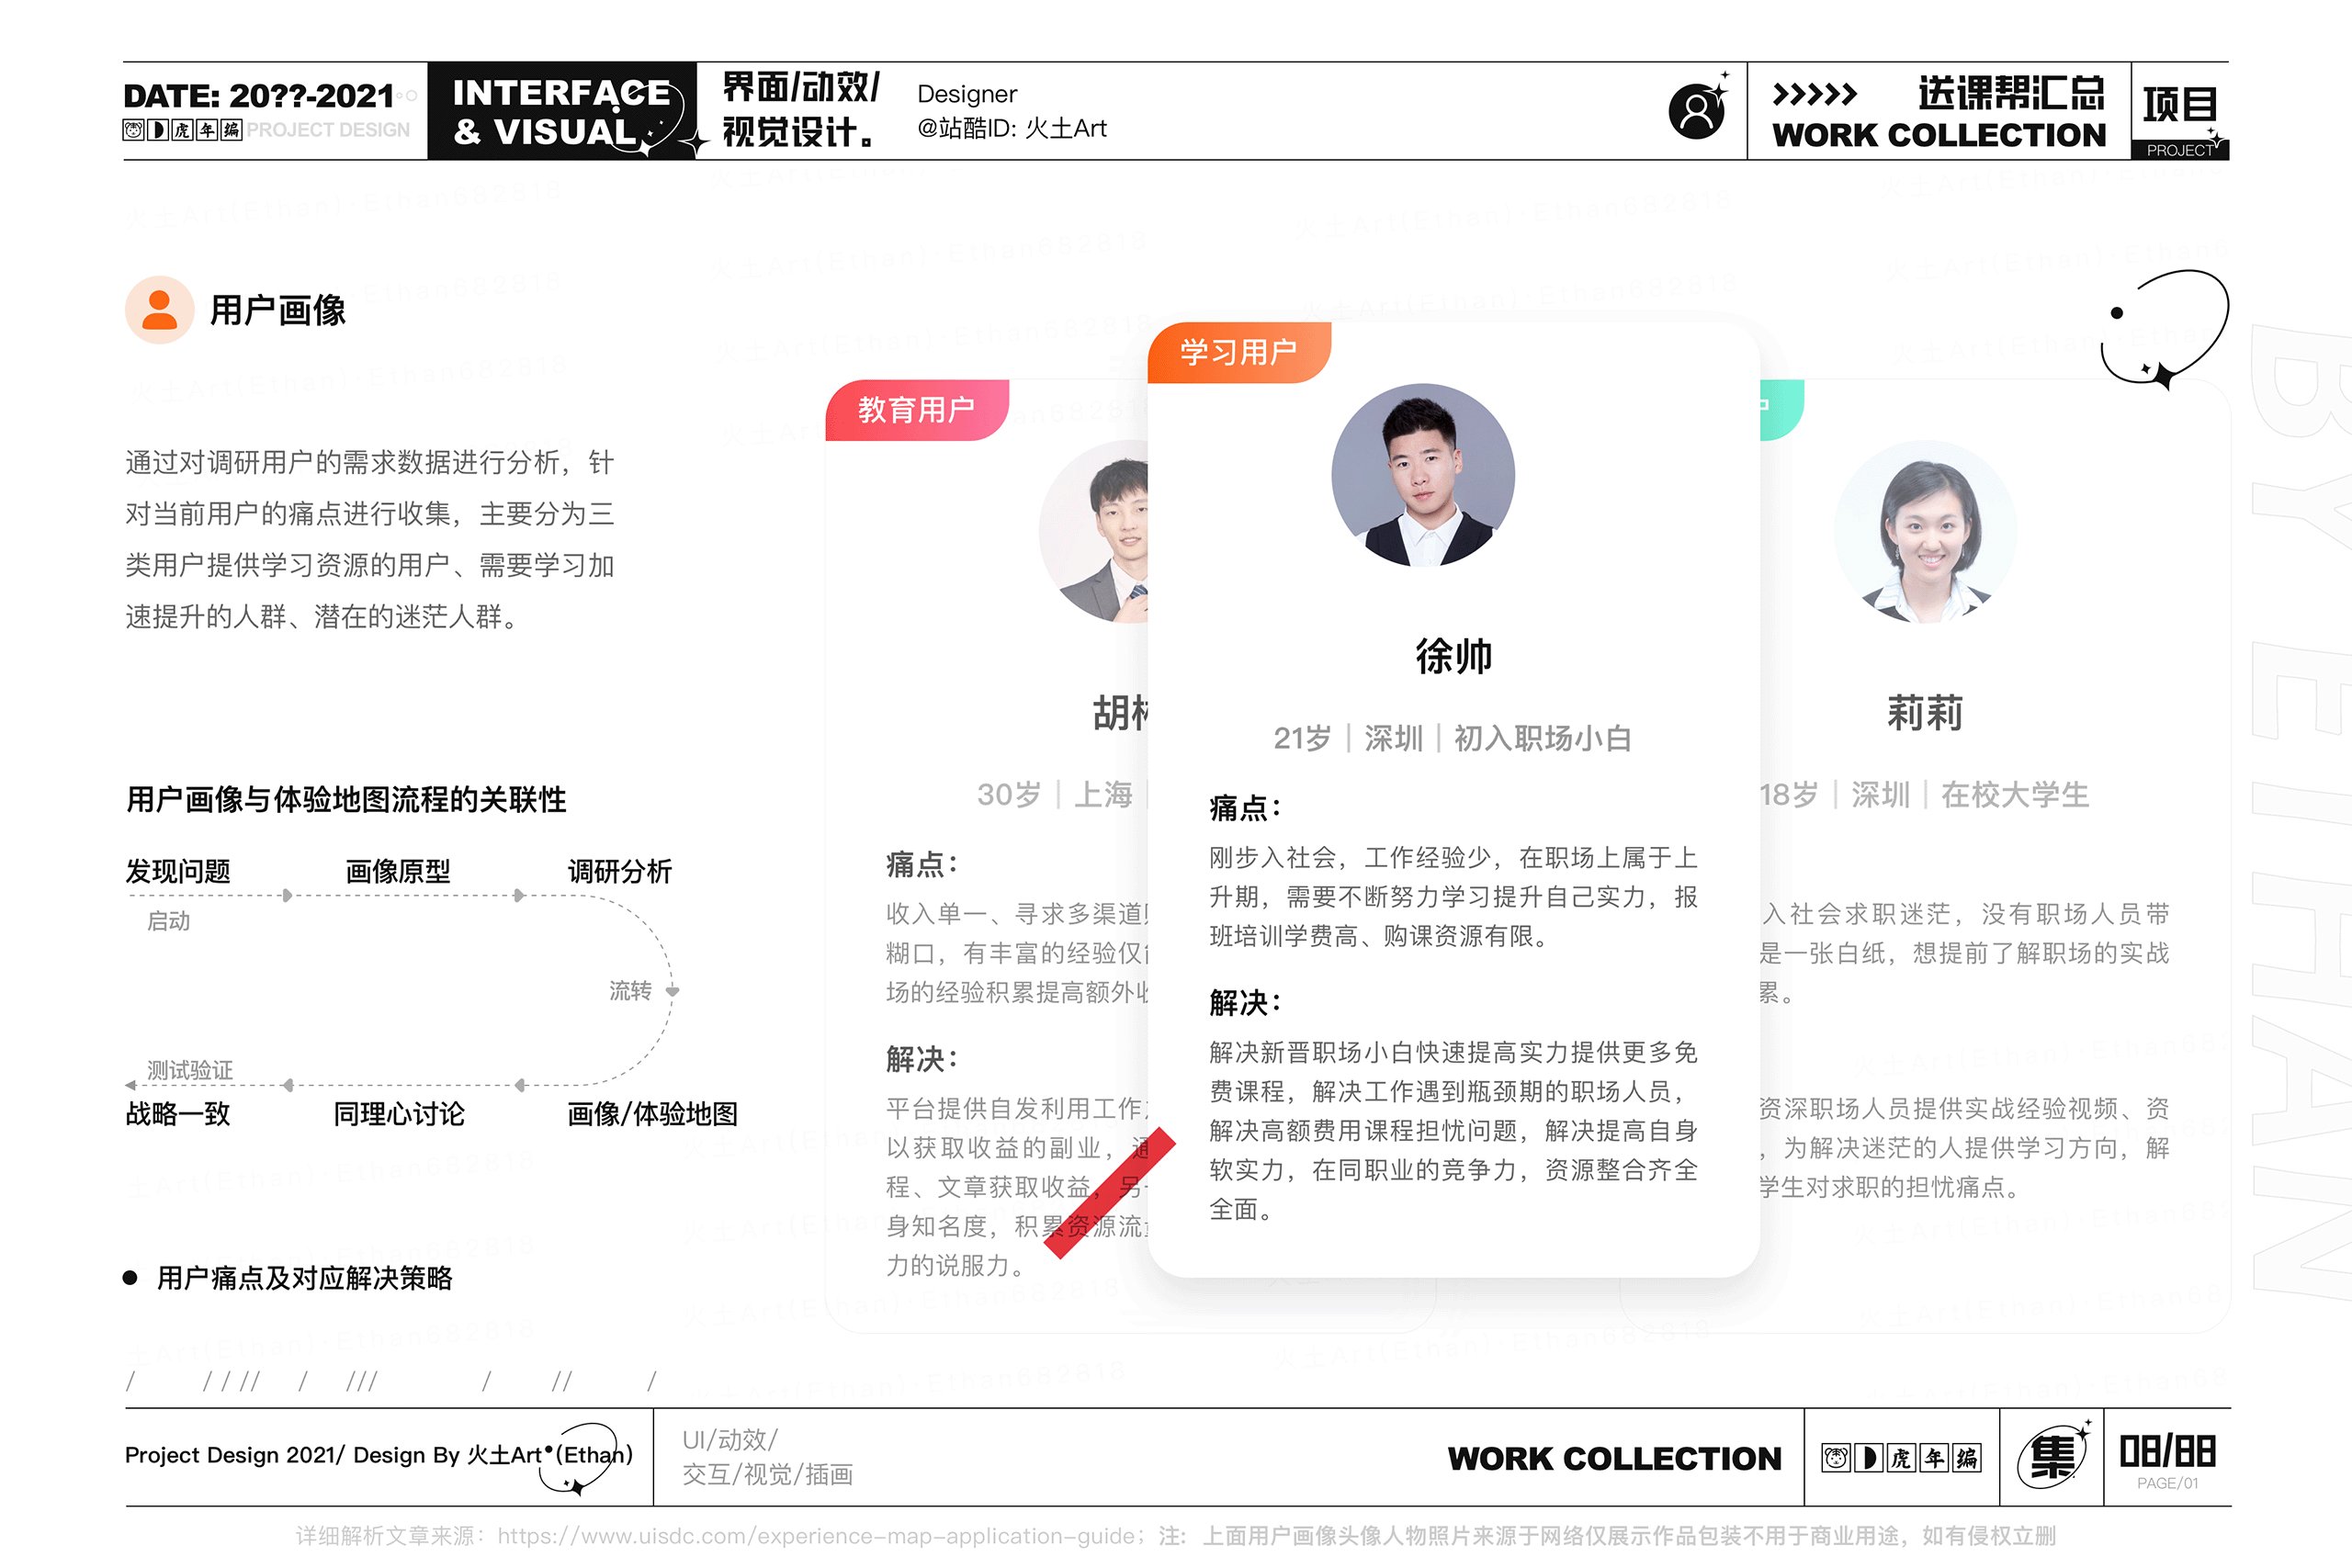
Task: Open 莉莉's profile photo
Action: 1925,532
